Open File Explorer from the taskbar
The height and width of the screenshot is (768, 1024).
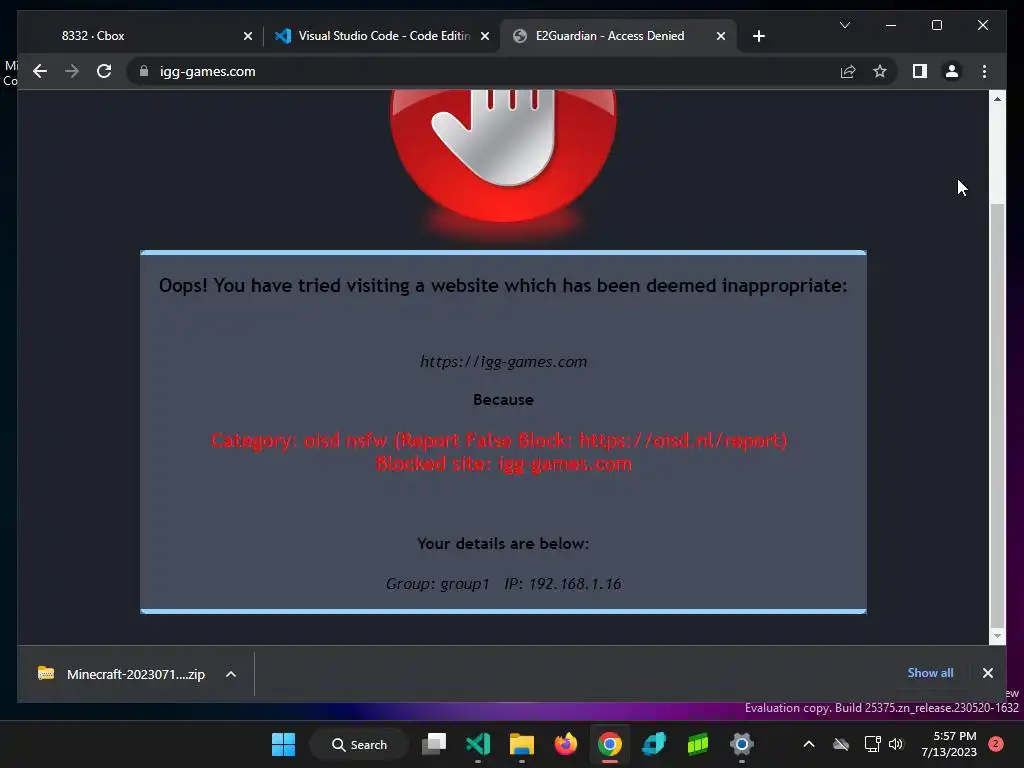click(522, 744)
